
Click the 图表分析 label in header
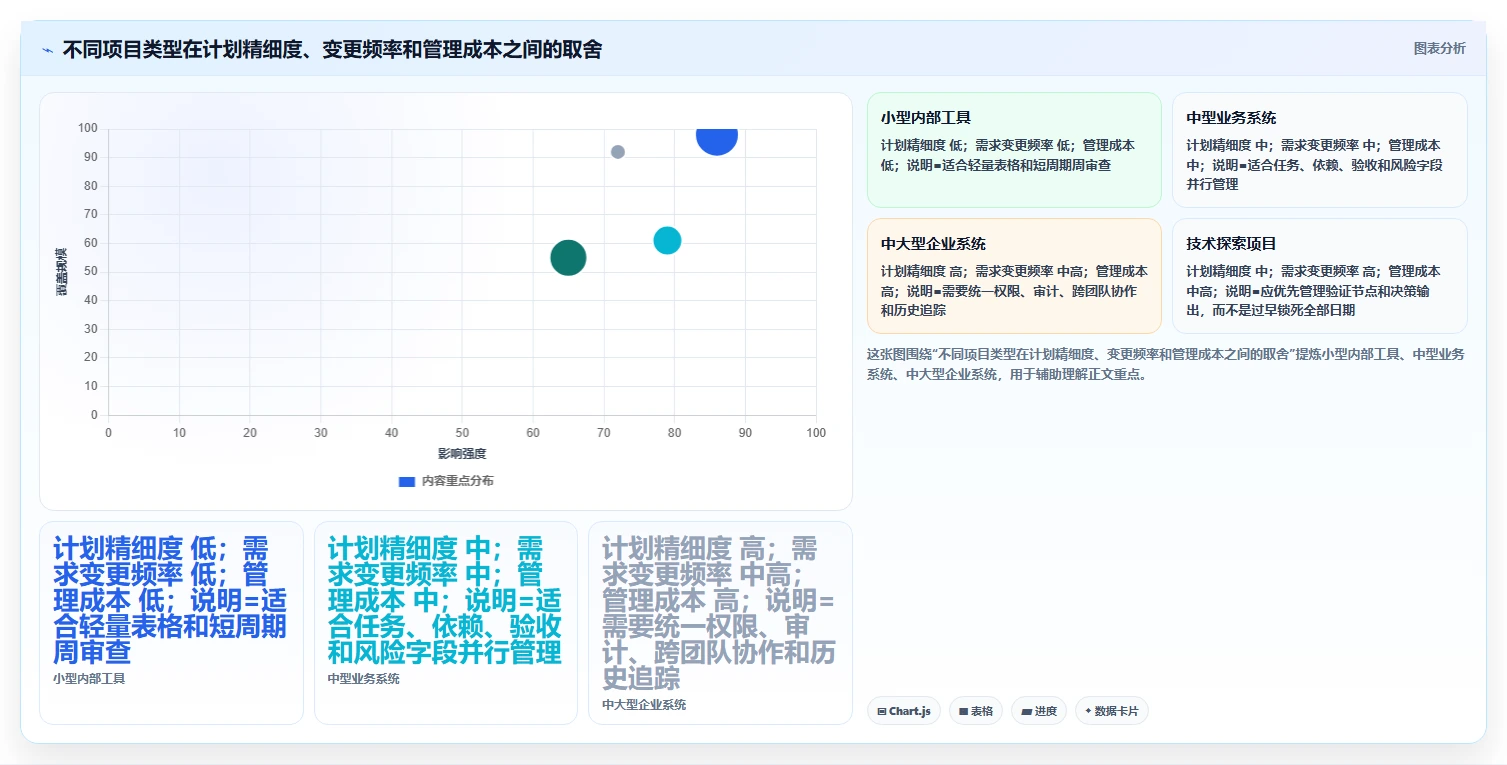pyautogui.click(x=1439, y=48)
